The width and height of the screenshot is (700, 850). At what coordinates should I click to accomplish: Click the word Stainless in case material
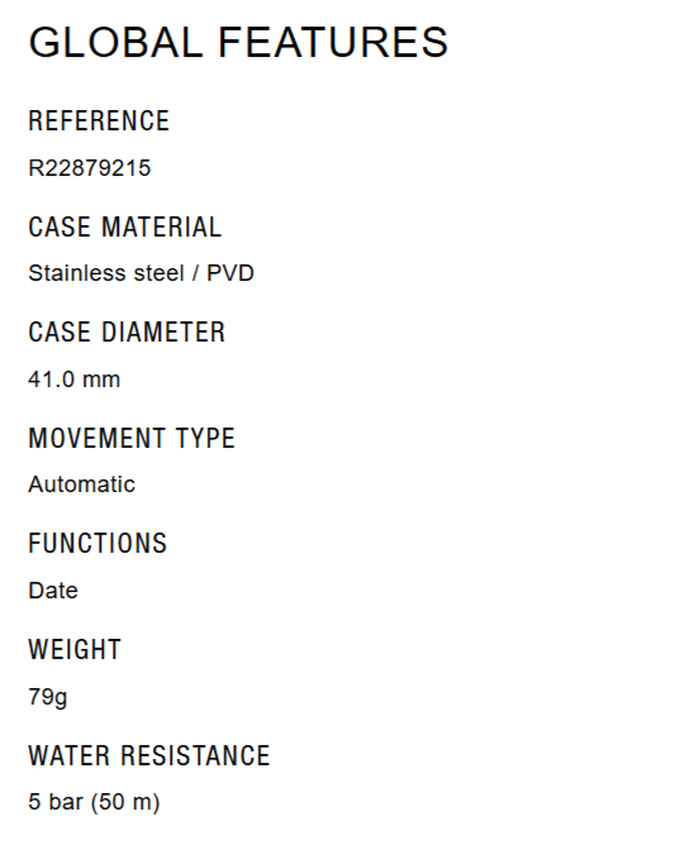tap(65, 273)
